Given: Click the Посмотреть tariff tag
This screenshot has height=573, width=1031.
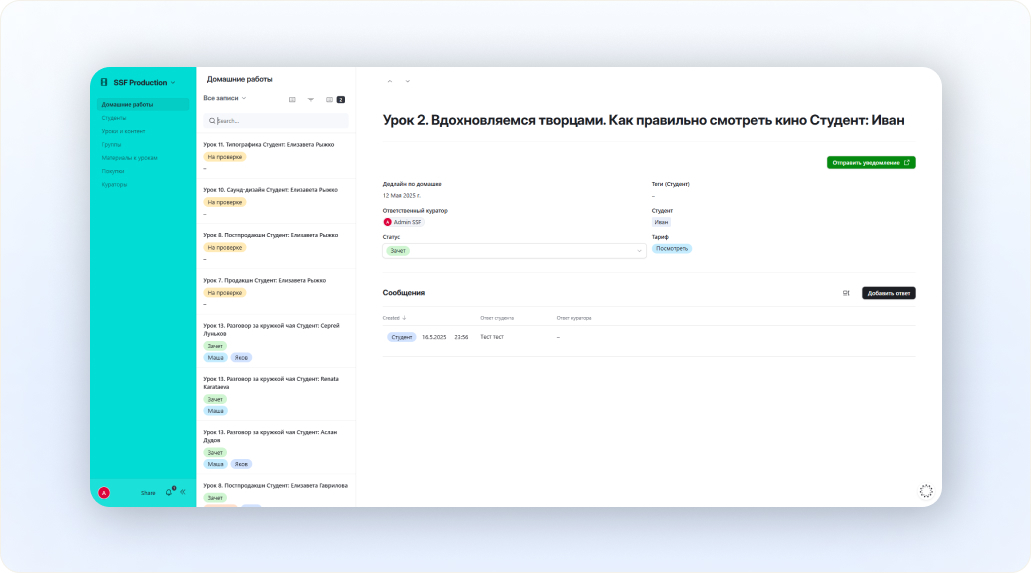Looking at the screenshot, I should [x=672, y=249].
